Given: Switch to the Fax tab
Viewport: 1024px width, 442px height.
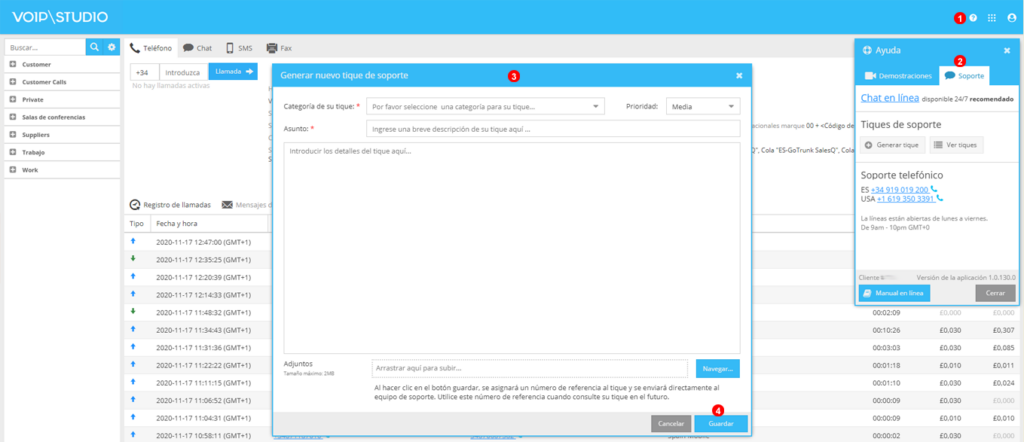Looking at the screenshot, I should click(280, 48).
